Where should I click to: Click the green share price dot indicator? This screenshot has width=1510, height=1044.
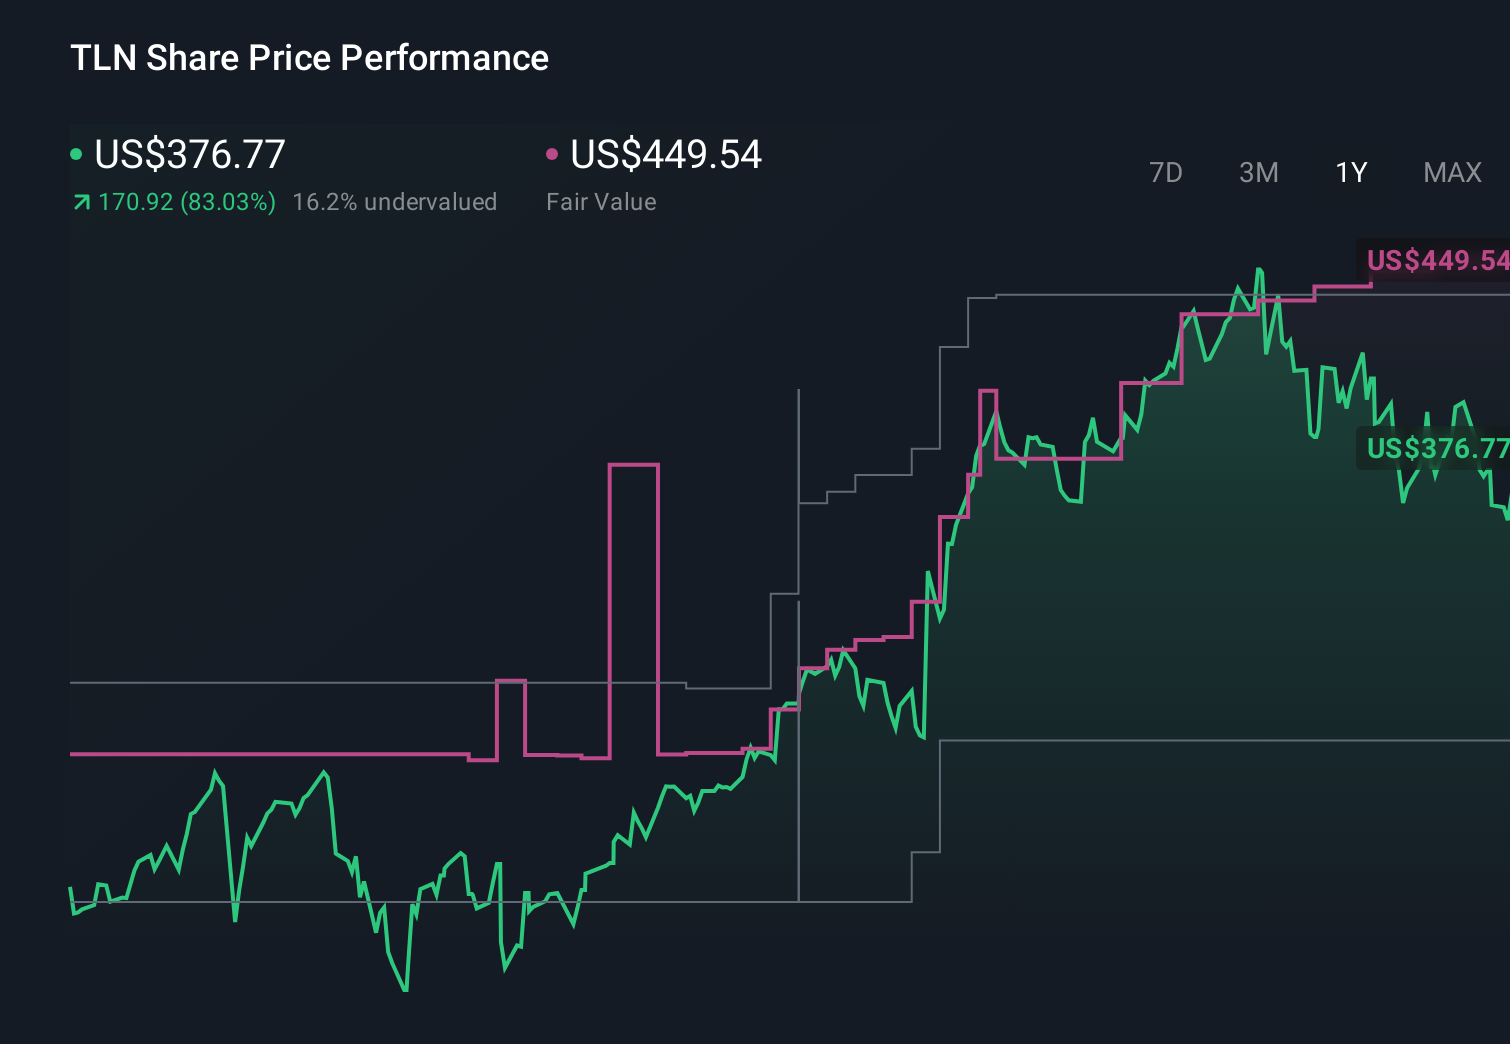(77, 153)
